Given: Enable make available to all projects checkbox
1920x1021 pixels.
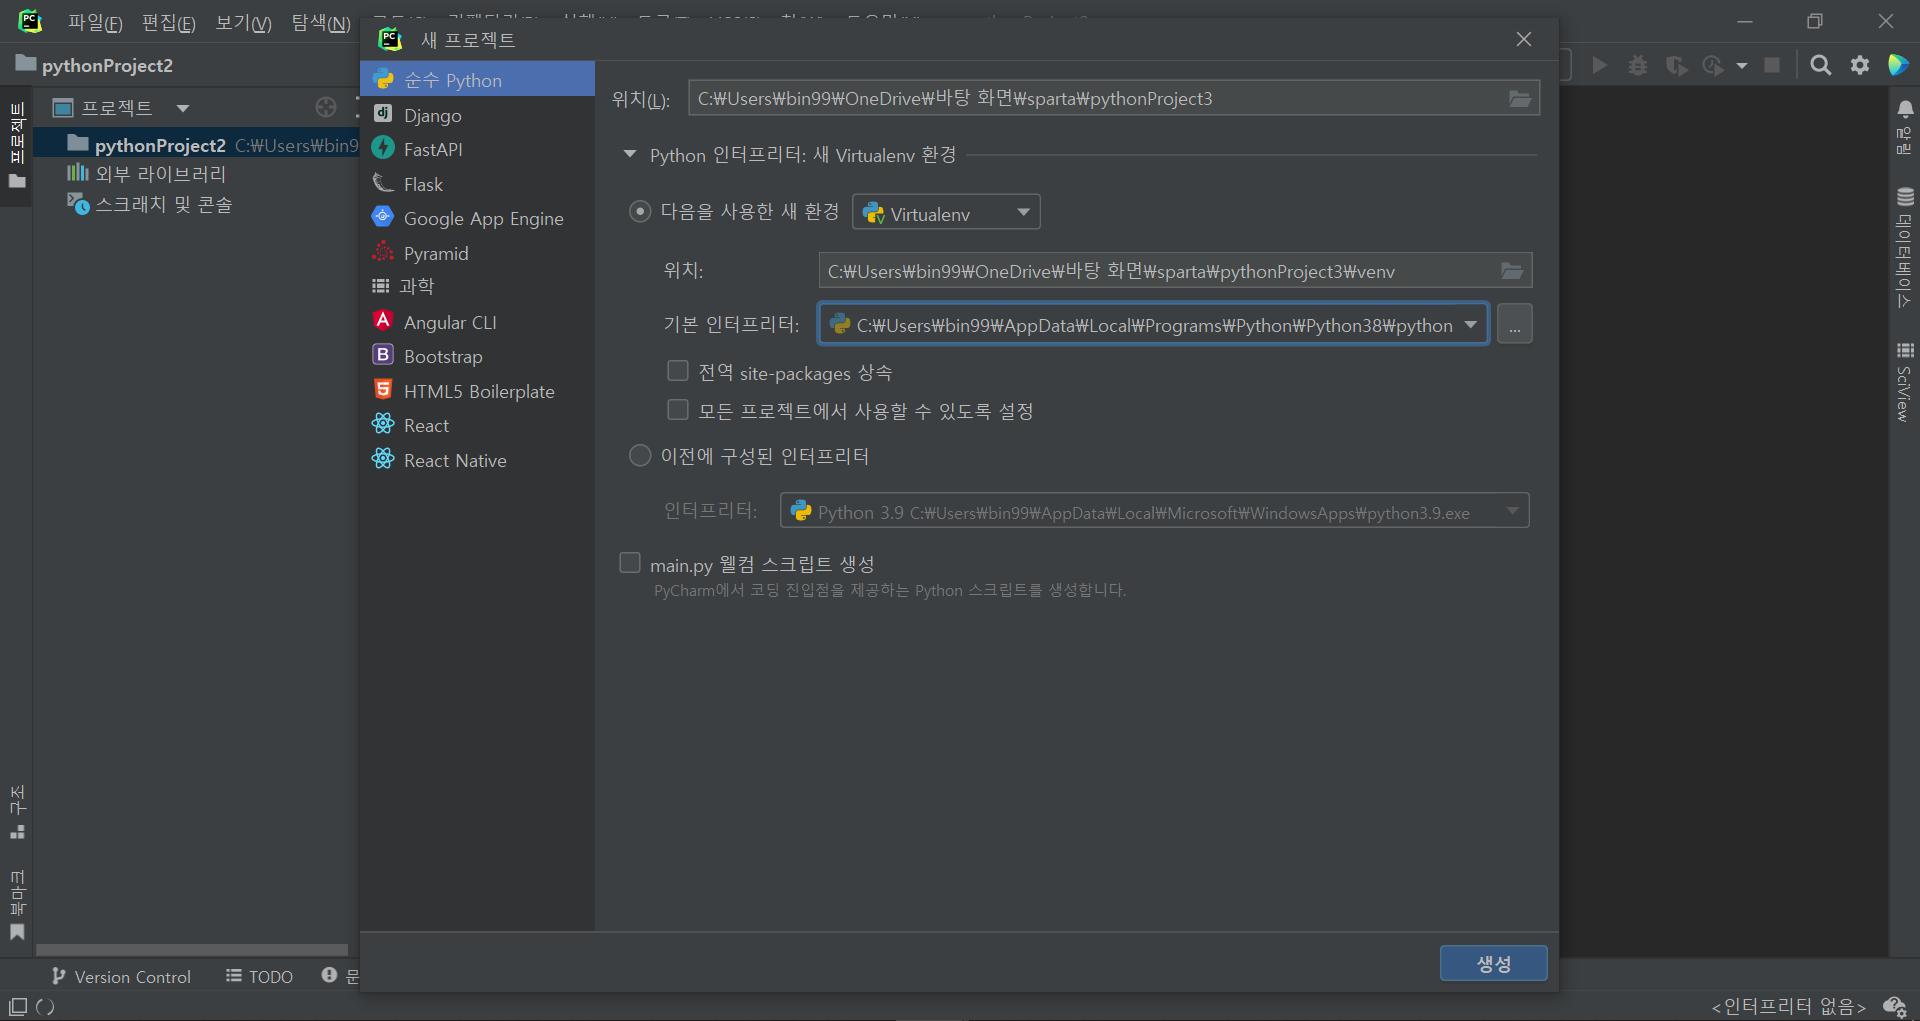Looking at the screenshot, I should pyautogui.click(x=678, y=410).
